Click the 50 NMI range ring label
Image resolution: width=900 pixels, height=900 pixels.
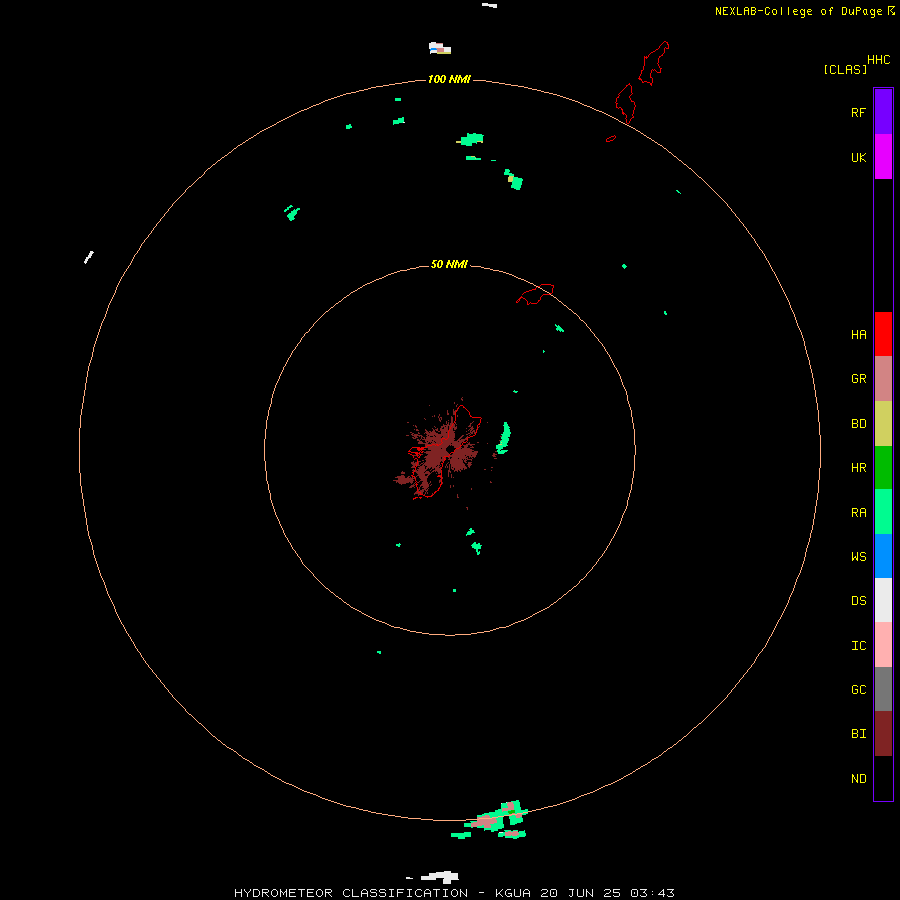(449, 264)
